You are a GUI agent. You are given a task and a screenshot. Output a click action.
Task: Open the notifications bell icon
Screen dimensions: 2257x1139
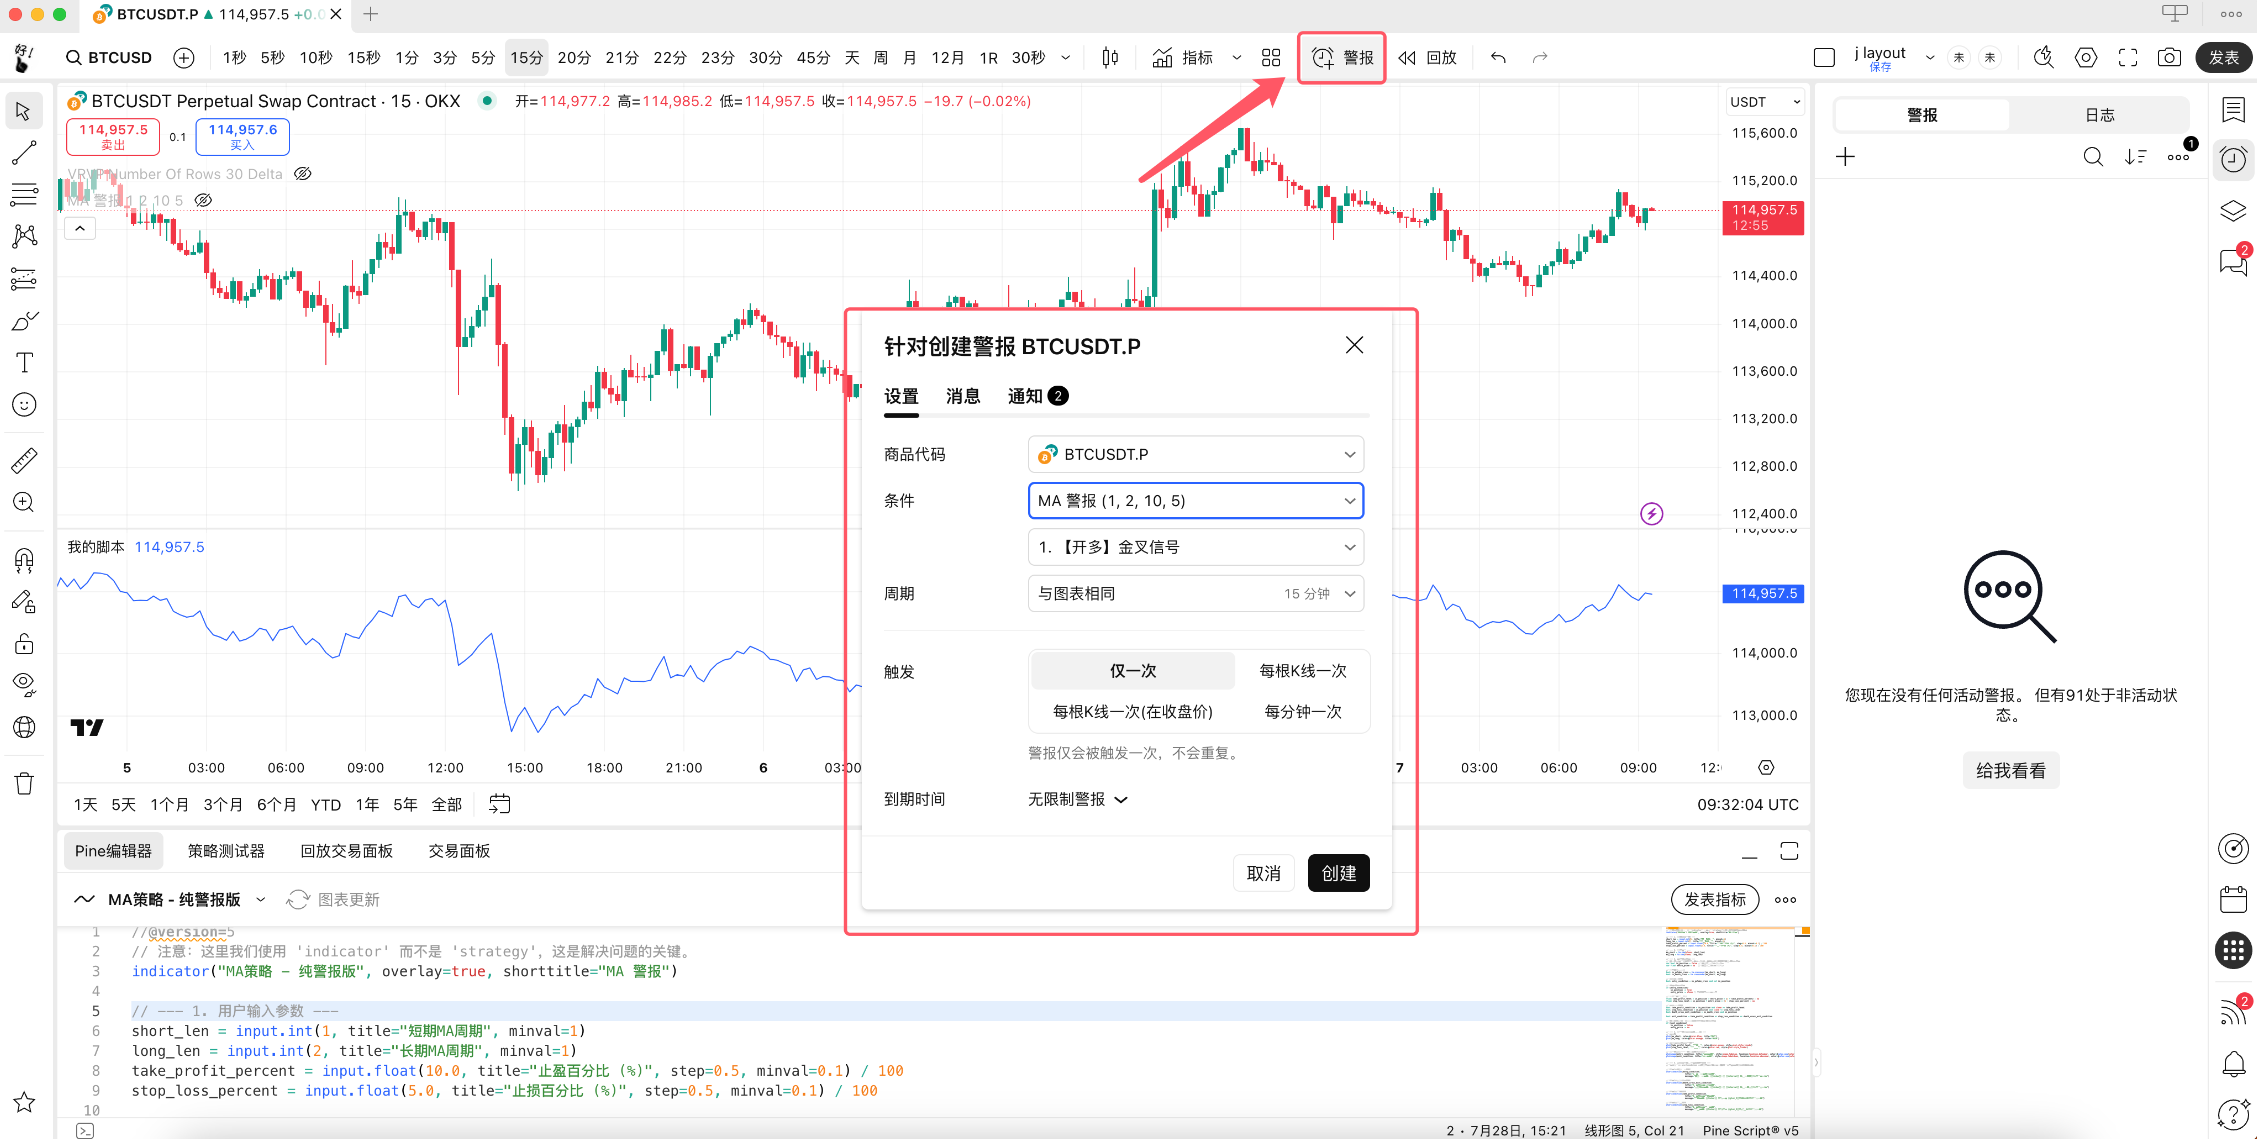coord(2233,1064)
